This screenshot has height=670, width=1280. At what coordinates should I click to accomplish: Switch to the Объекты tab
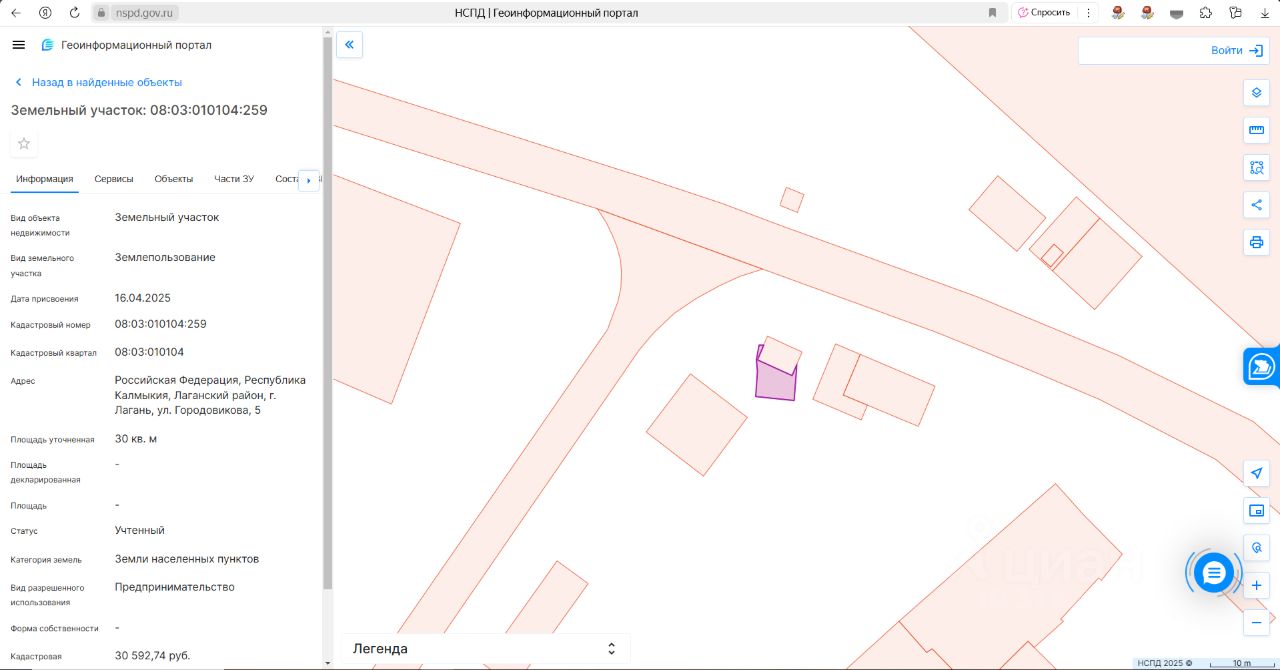(x=174, y=179)
